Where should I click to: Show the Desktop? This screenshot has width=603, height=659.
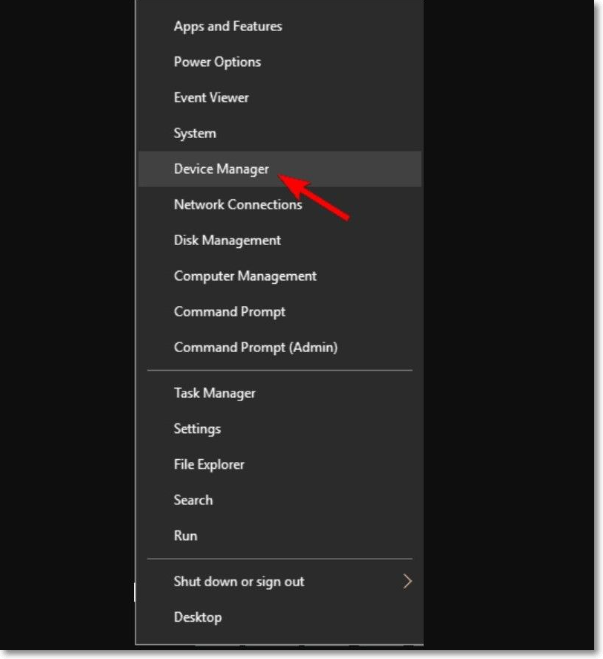click(198, 617)
